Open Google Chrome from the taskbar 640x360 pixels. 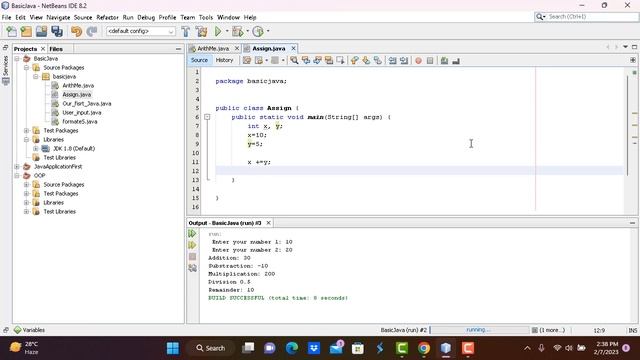(424, 348)
